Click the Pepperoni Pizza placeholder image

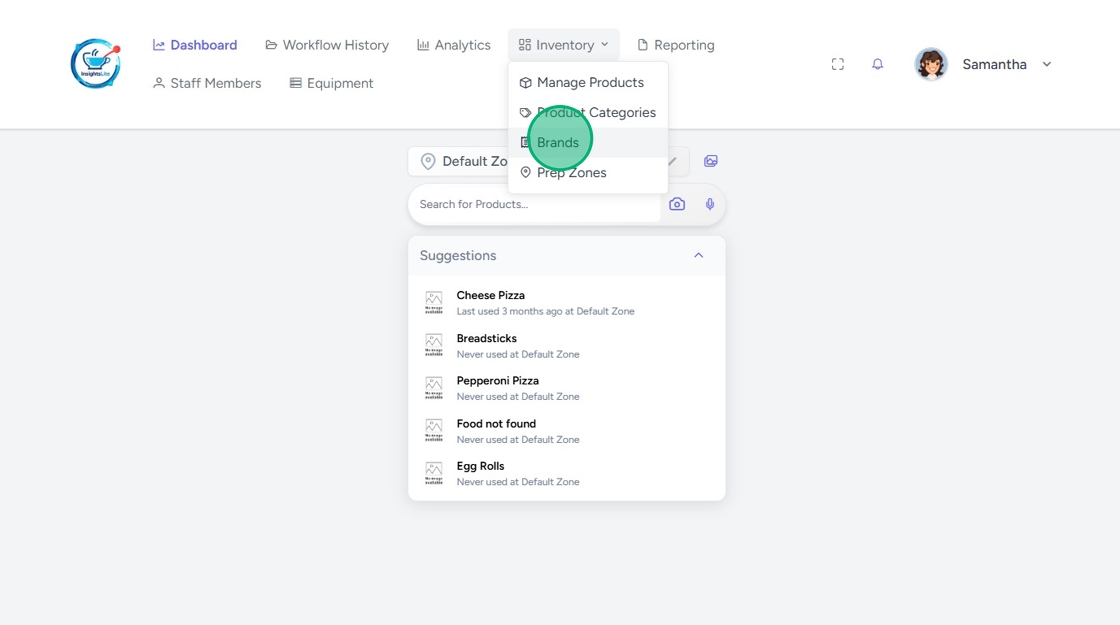click(434, 388)
